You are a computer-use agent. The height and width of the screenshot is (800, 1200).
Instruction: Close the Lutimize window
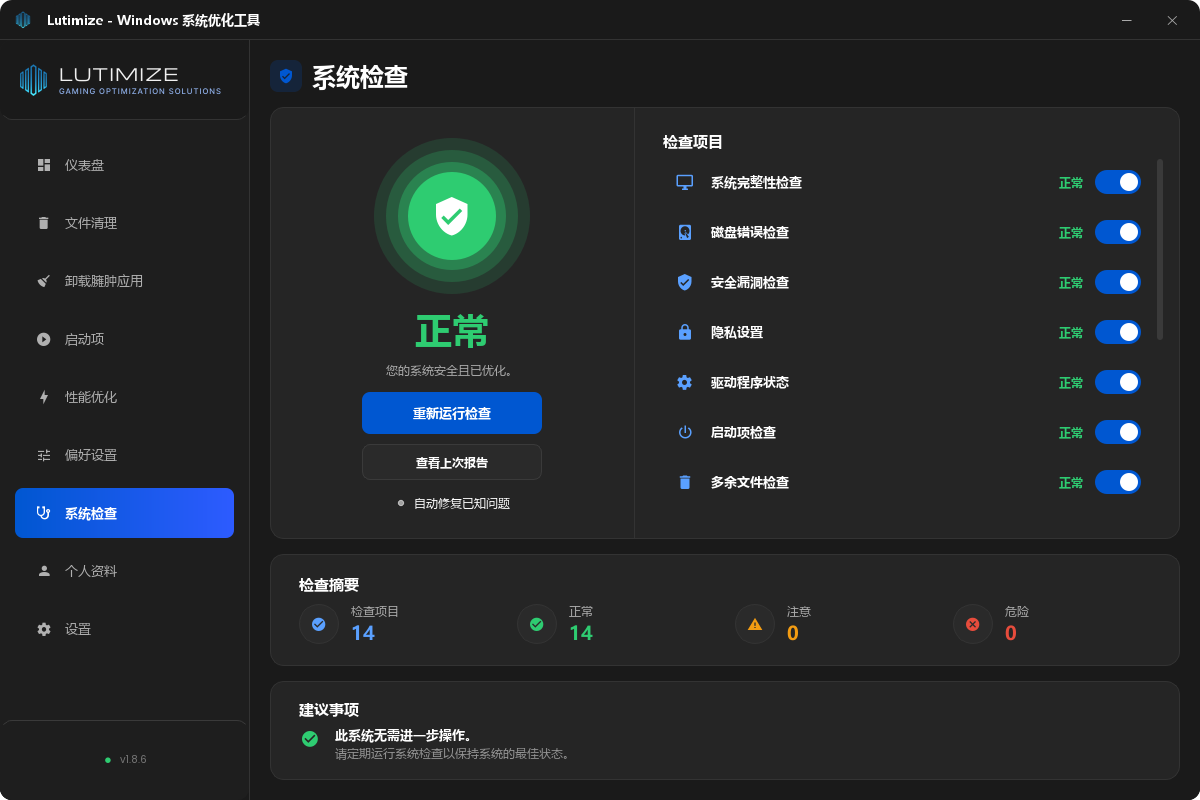(1172, 20)
